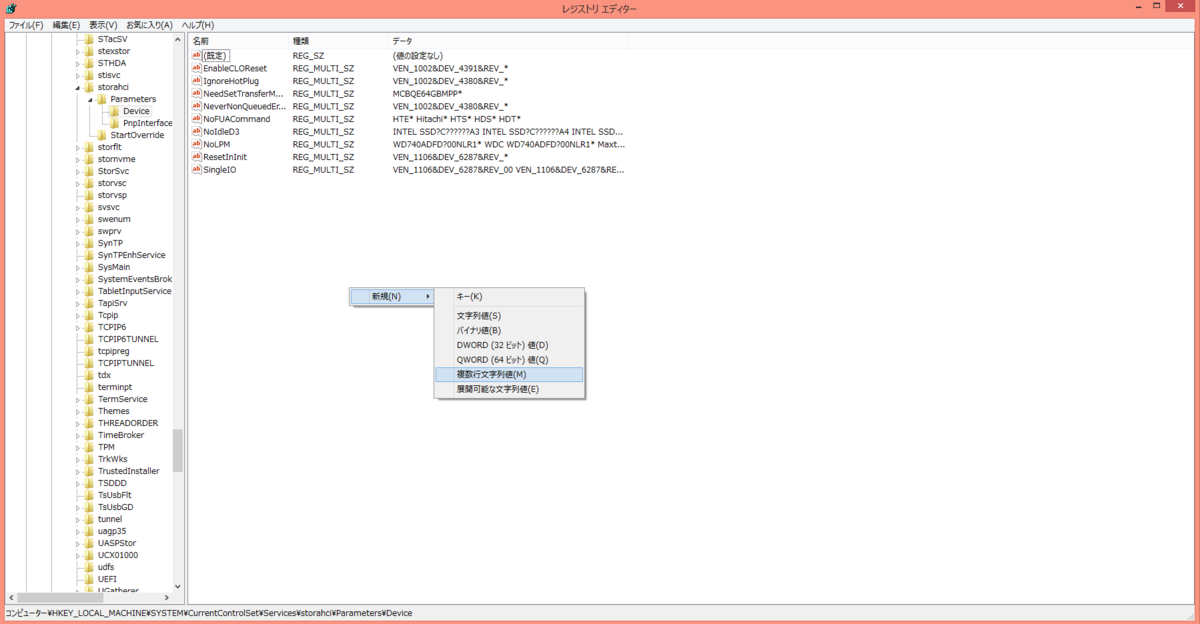Click the UASPStor folder icon
Image resolution: width=1200 pixels, height=624 pixels.
89,543
